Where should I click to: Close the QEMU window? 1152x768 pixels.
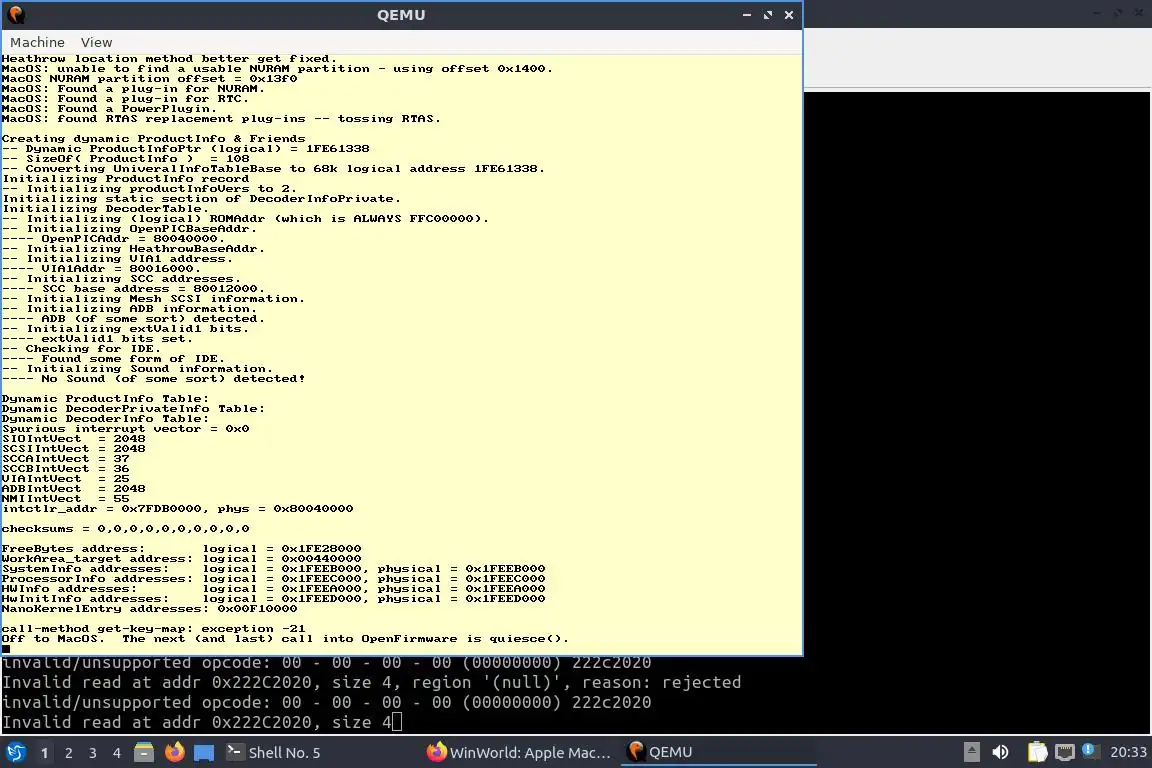pos(788,15)
